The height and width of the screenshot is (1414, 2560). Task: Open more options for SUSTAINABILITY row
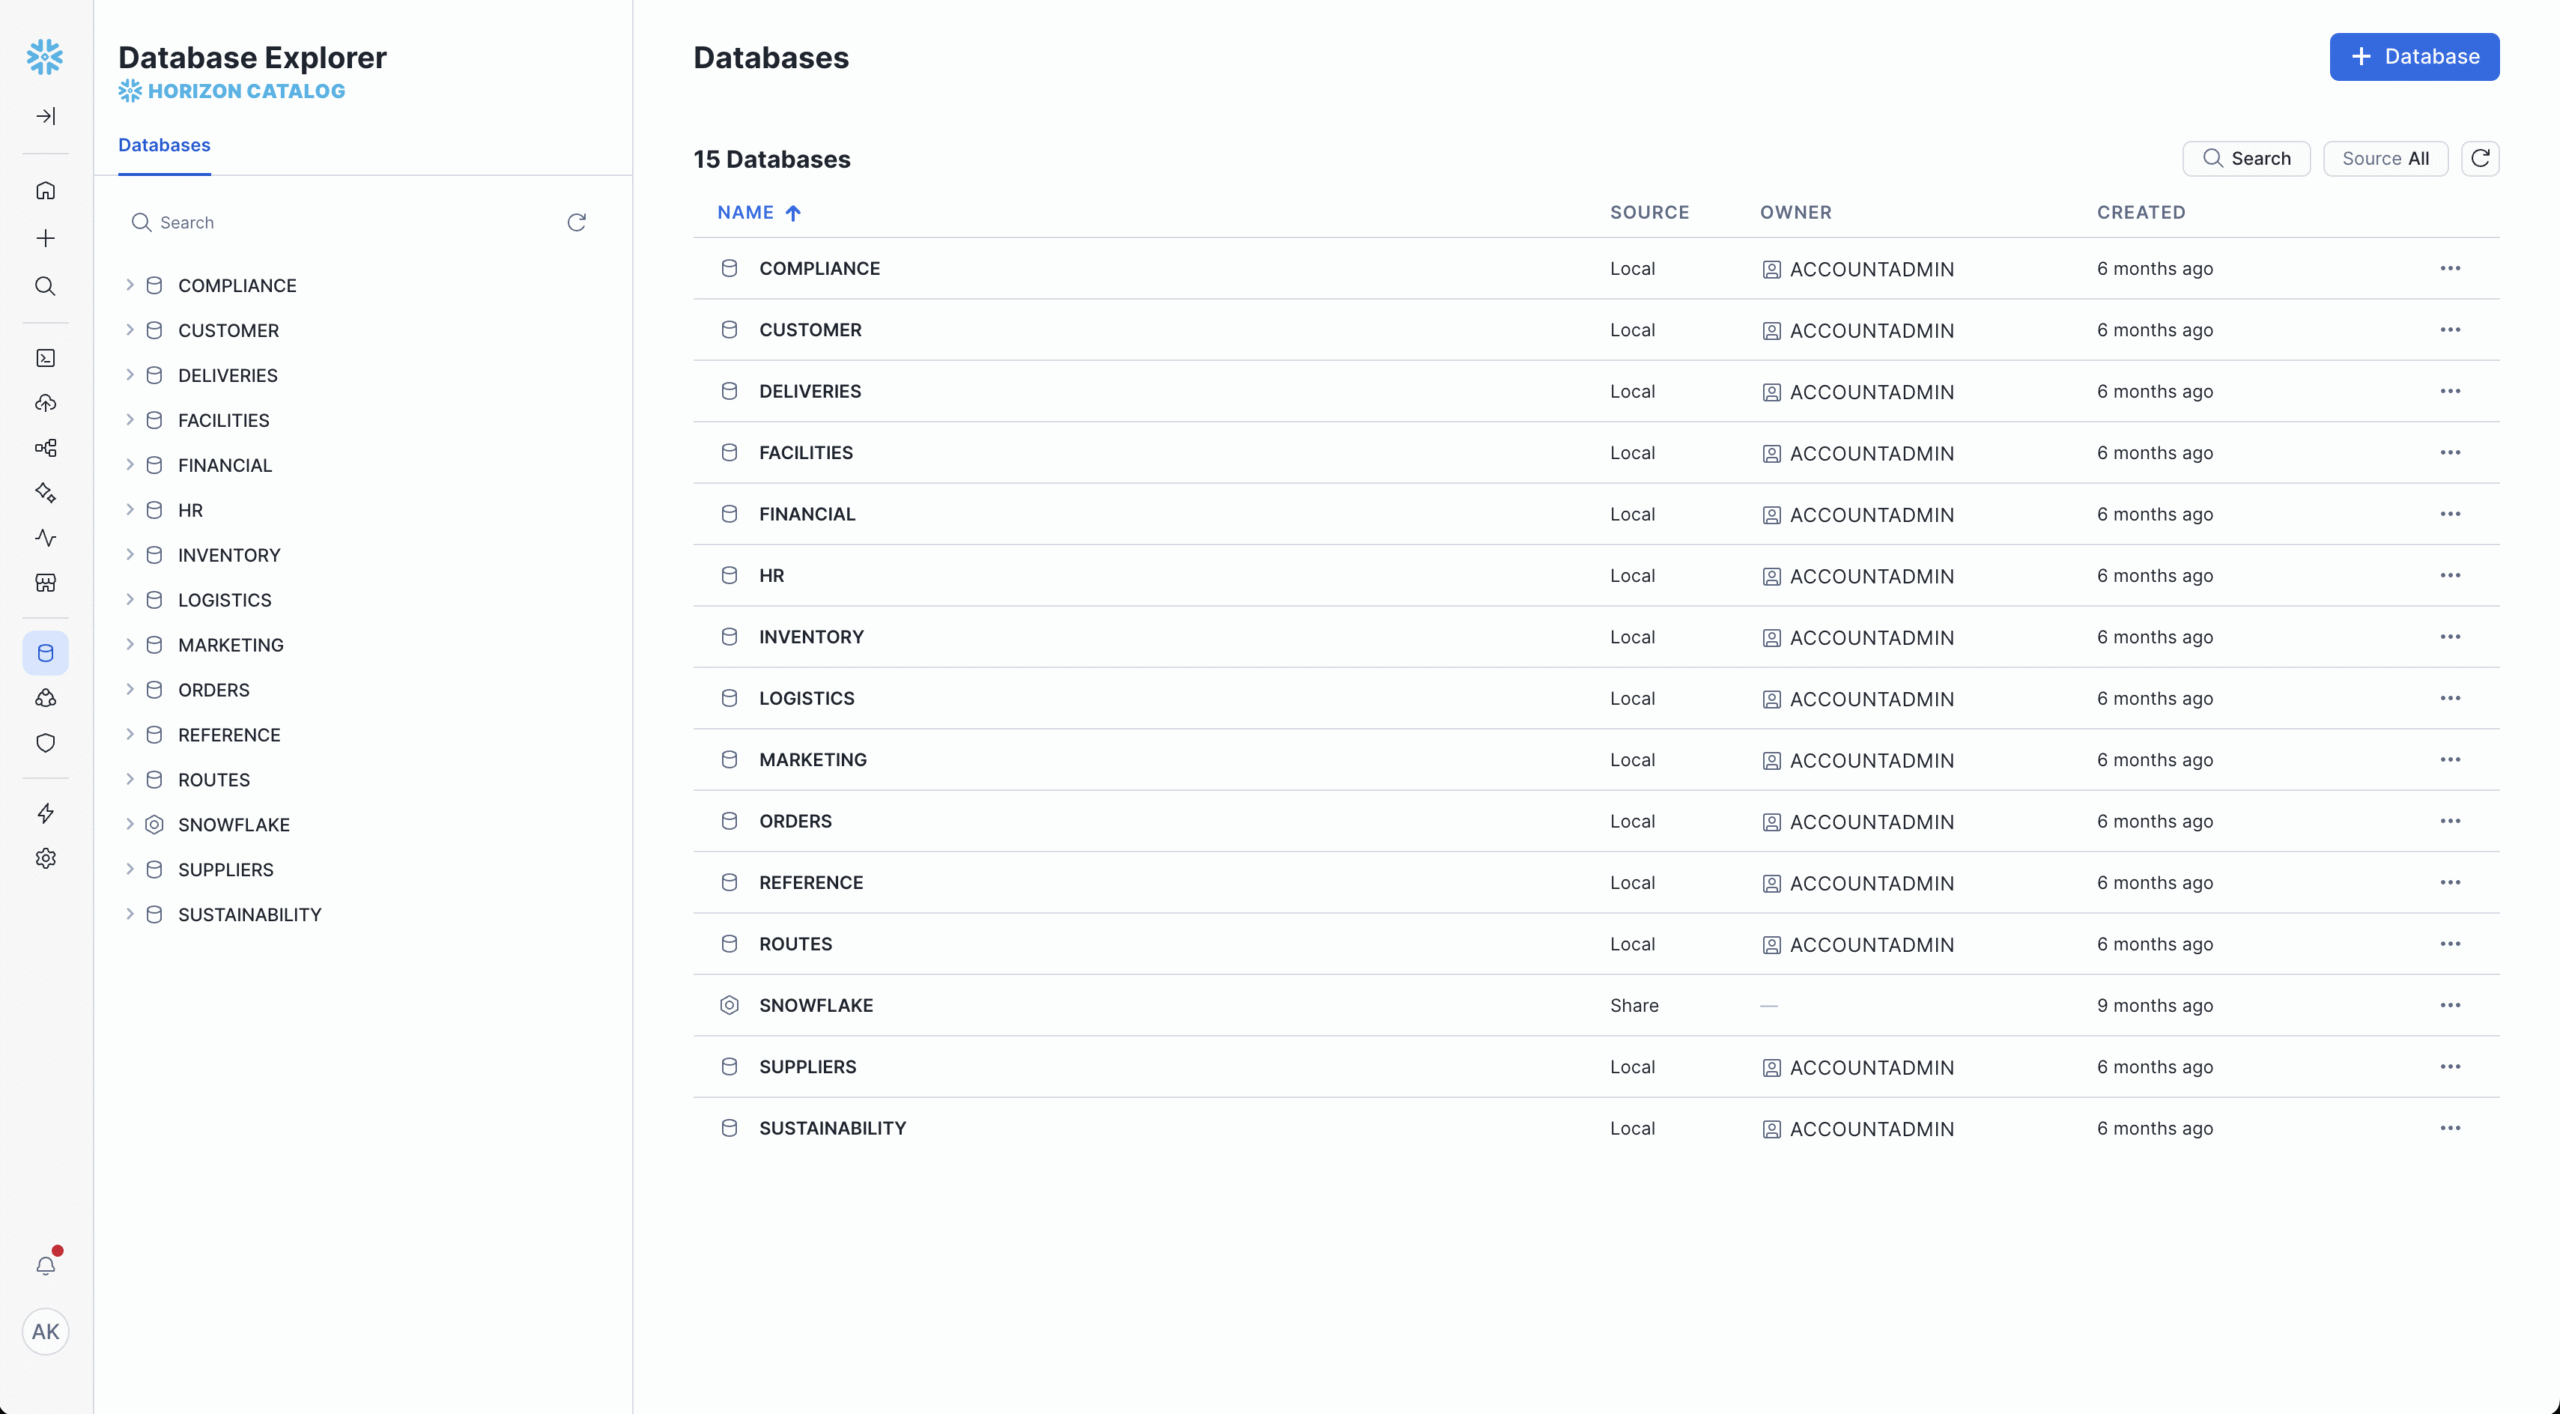(x=2450, y=1128)
